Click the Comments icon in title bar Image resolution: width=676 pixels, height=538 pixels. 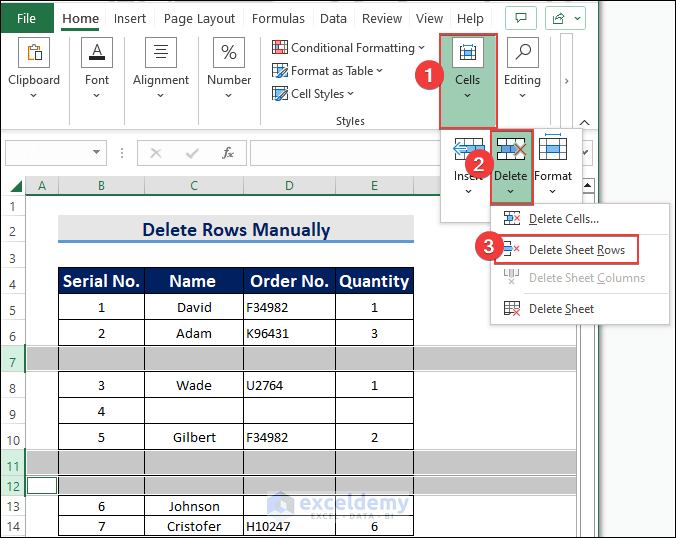(521, 18)
